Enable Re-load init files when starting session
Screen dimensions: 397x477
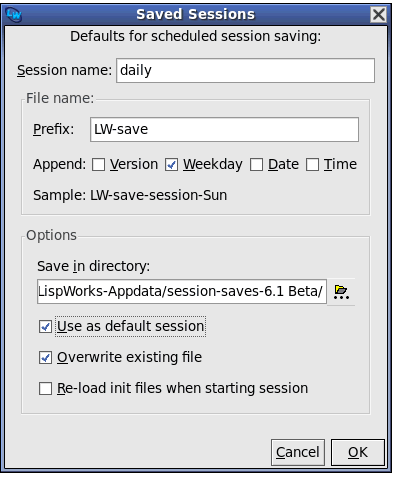pos(45,389)
